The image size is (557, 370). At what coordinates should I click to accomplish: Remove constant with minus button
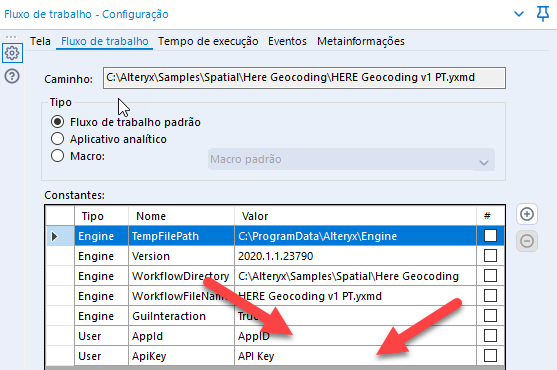(x=527, y=241)
